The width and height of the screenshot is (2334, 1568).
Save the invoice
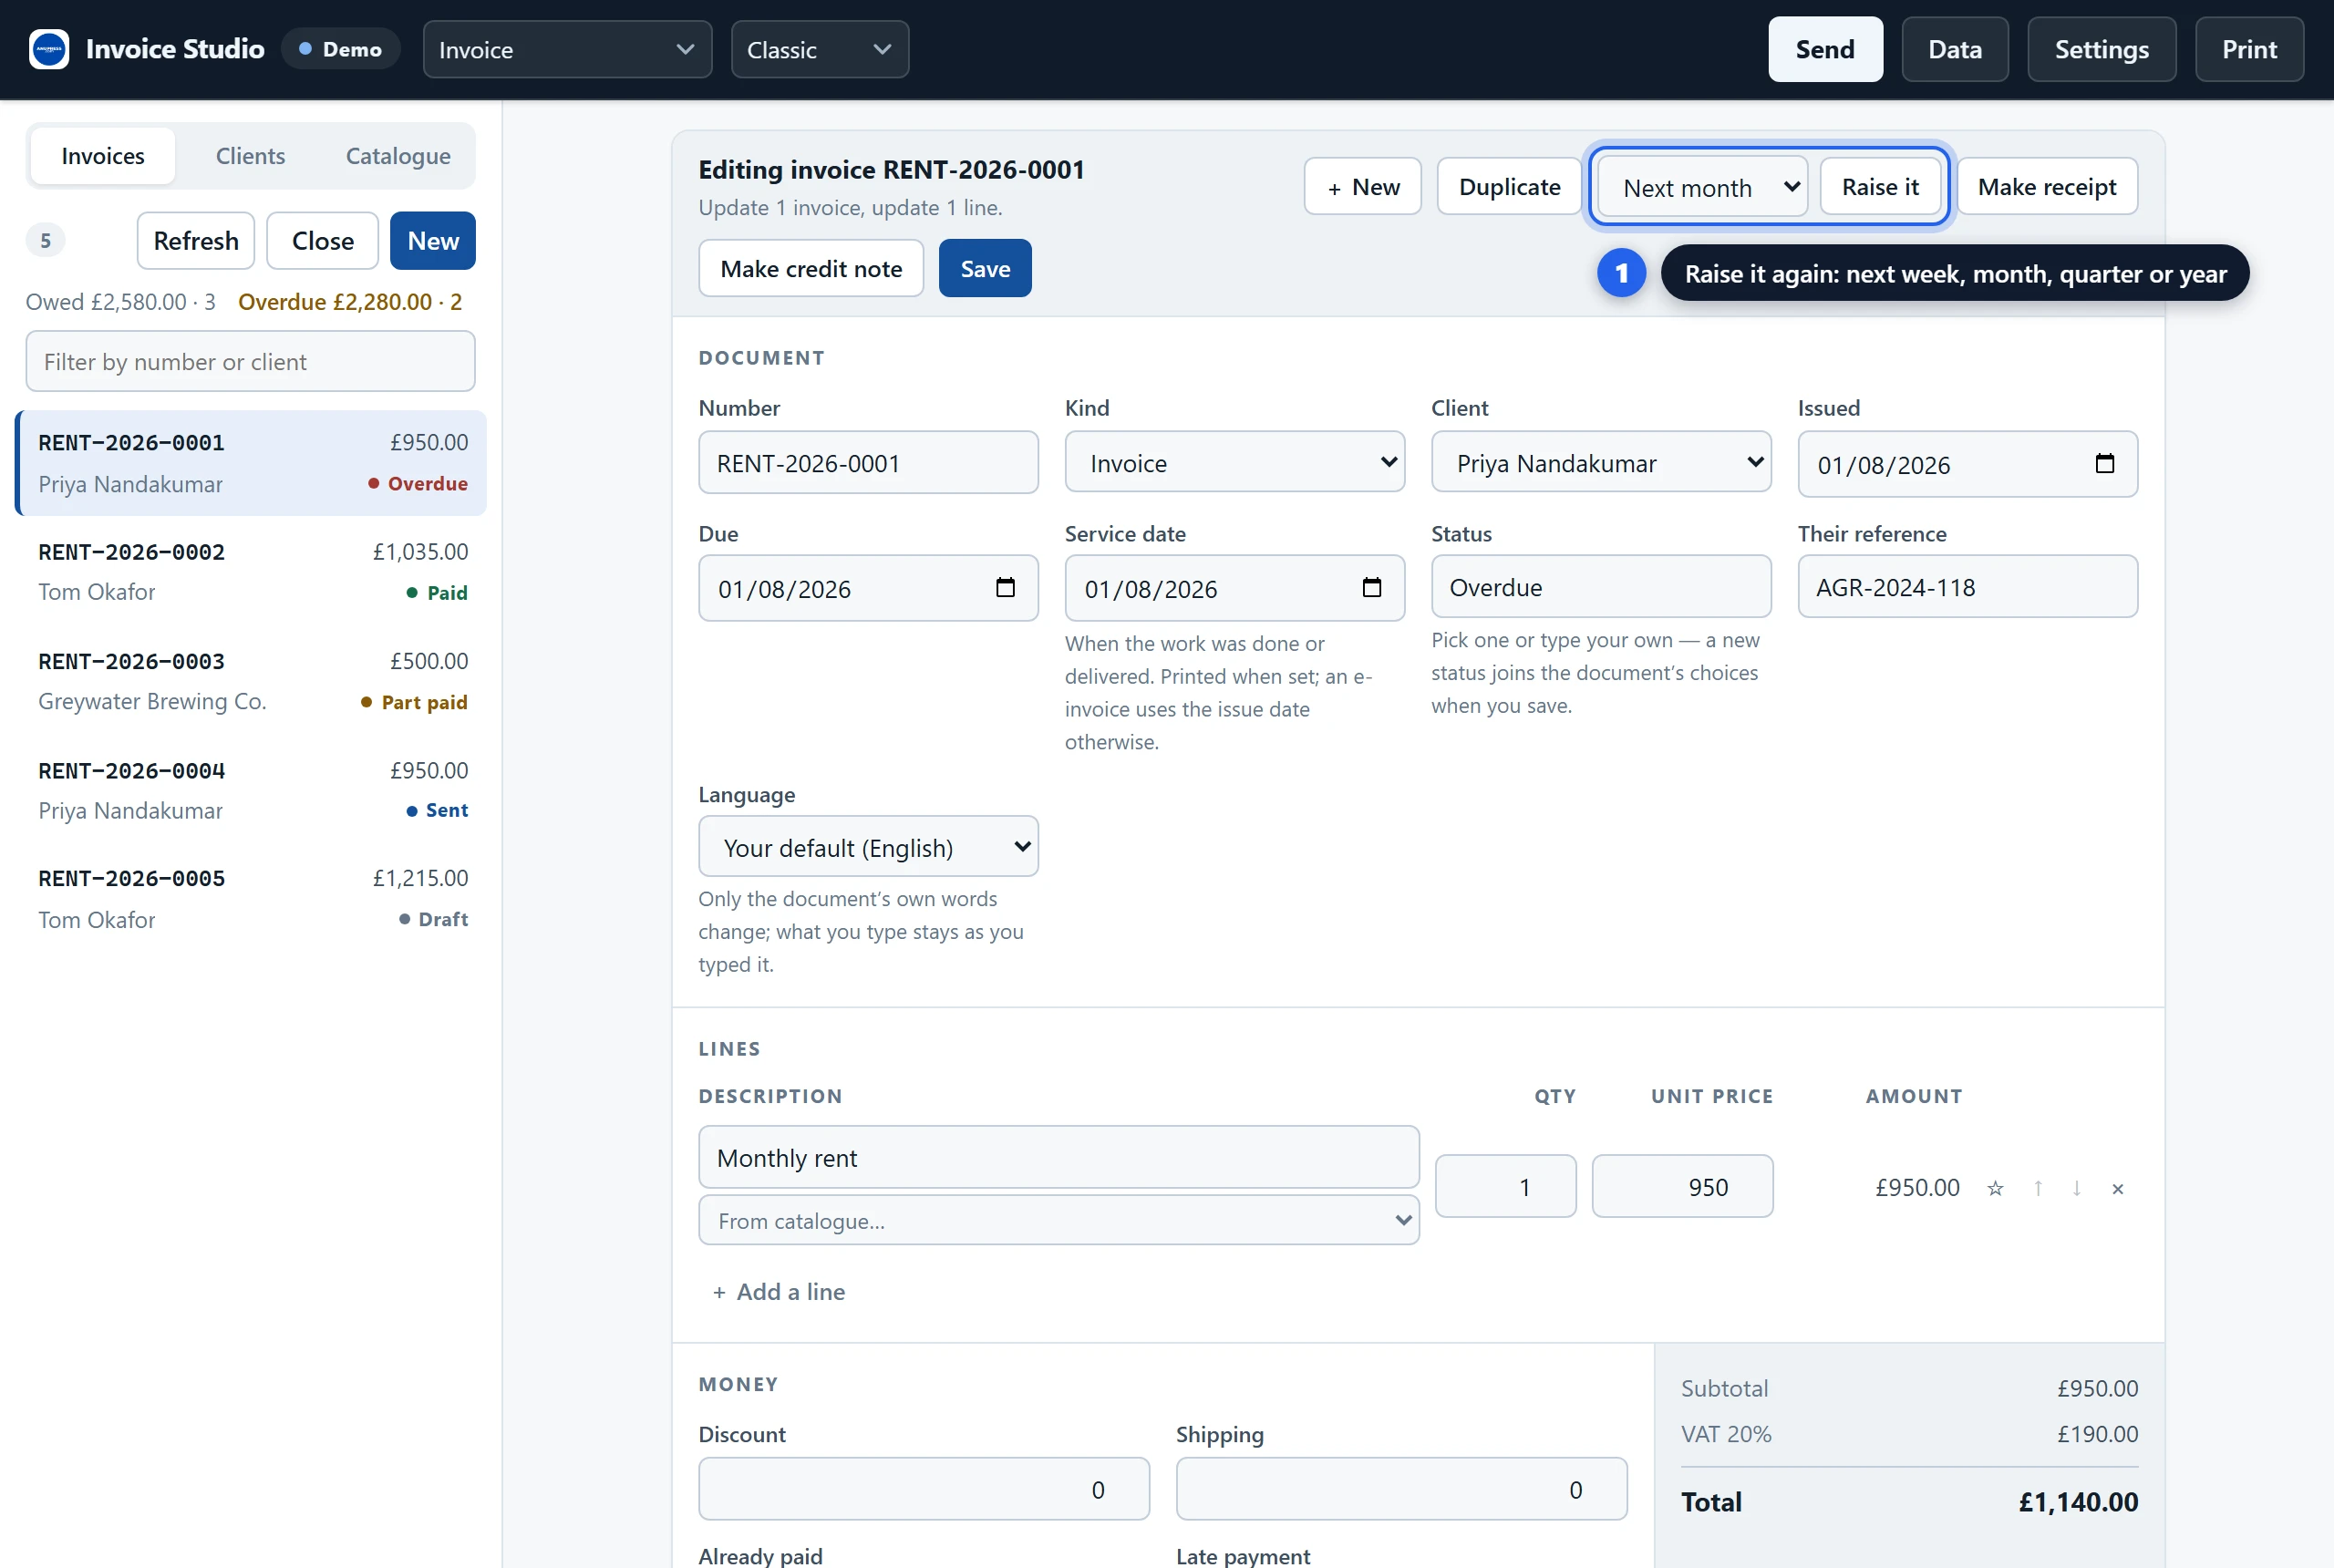[x=985, y=268]
